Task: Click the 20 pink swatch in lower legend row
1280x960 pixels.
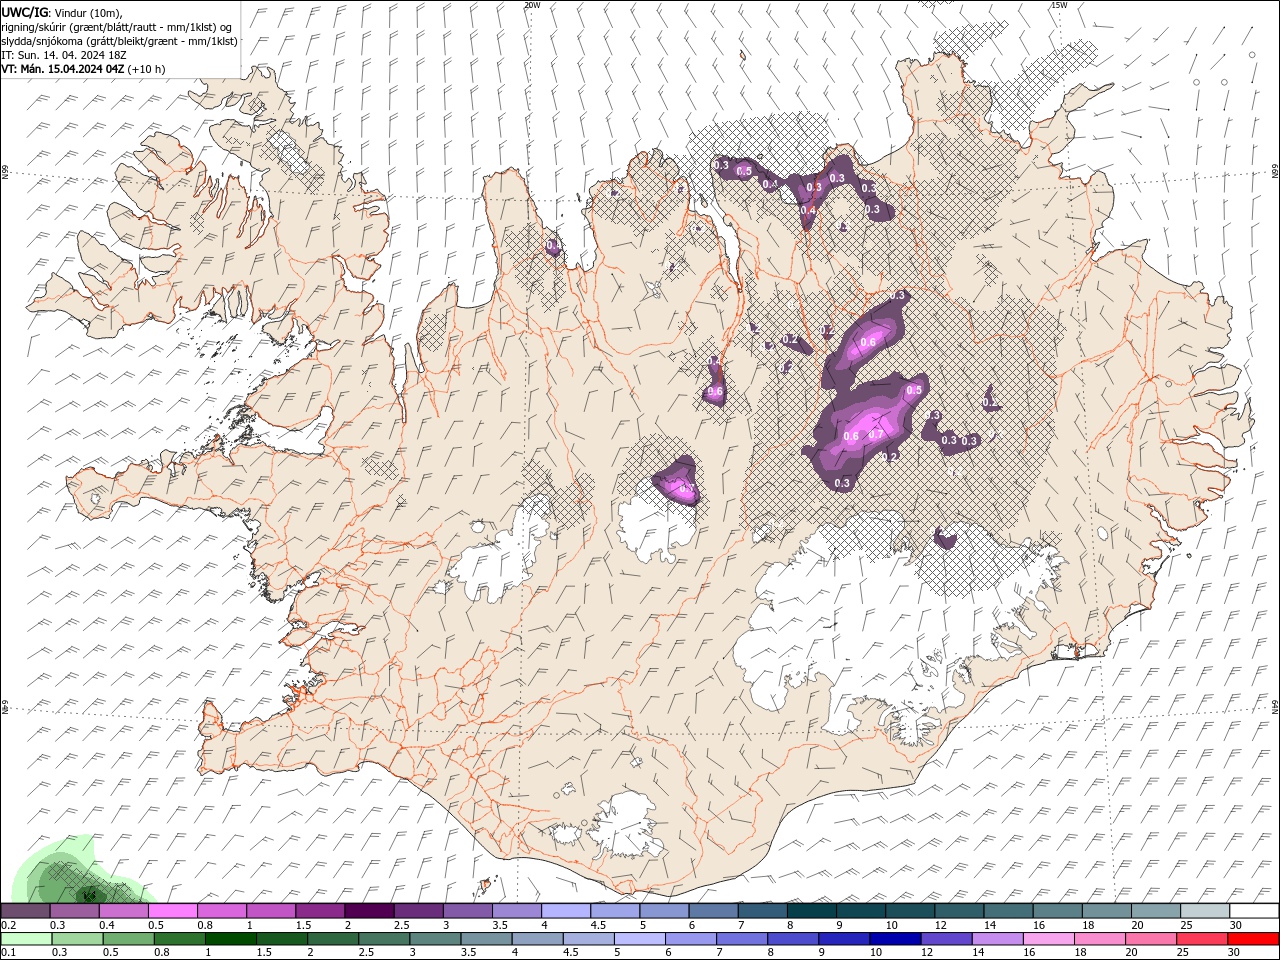Action: 1150,939
